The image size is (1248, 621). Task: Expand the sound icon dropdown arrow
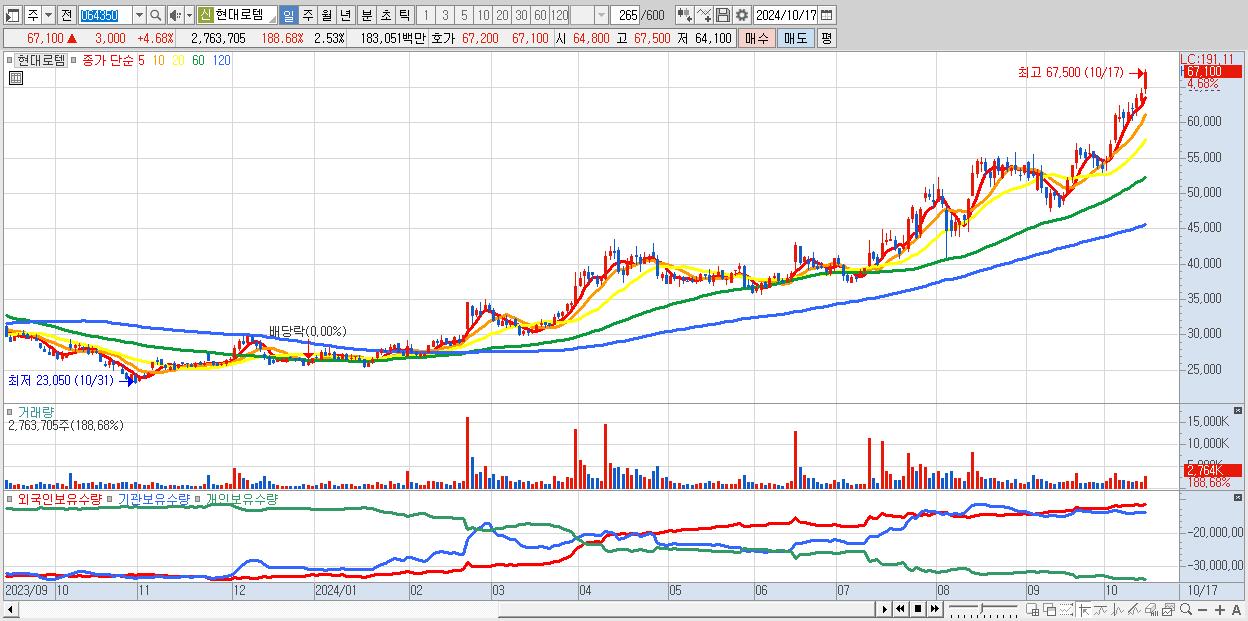189,15
